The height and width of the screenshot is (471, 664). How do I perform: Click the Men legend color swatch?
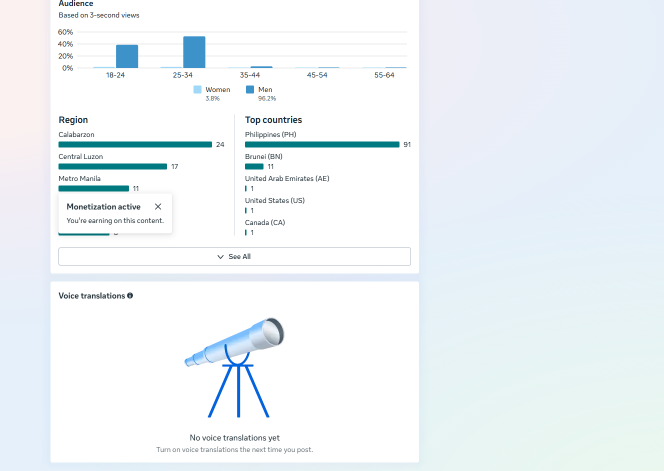click(250, 89)
